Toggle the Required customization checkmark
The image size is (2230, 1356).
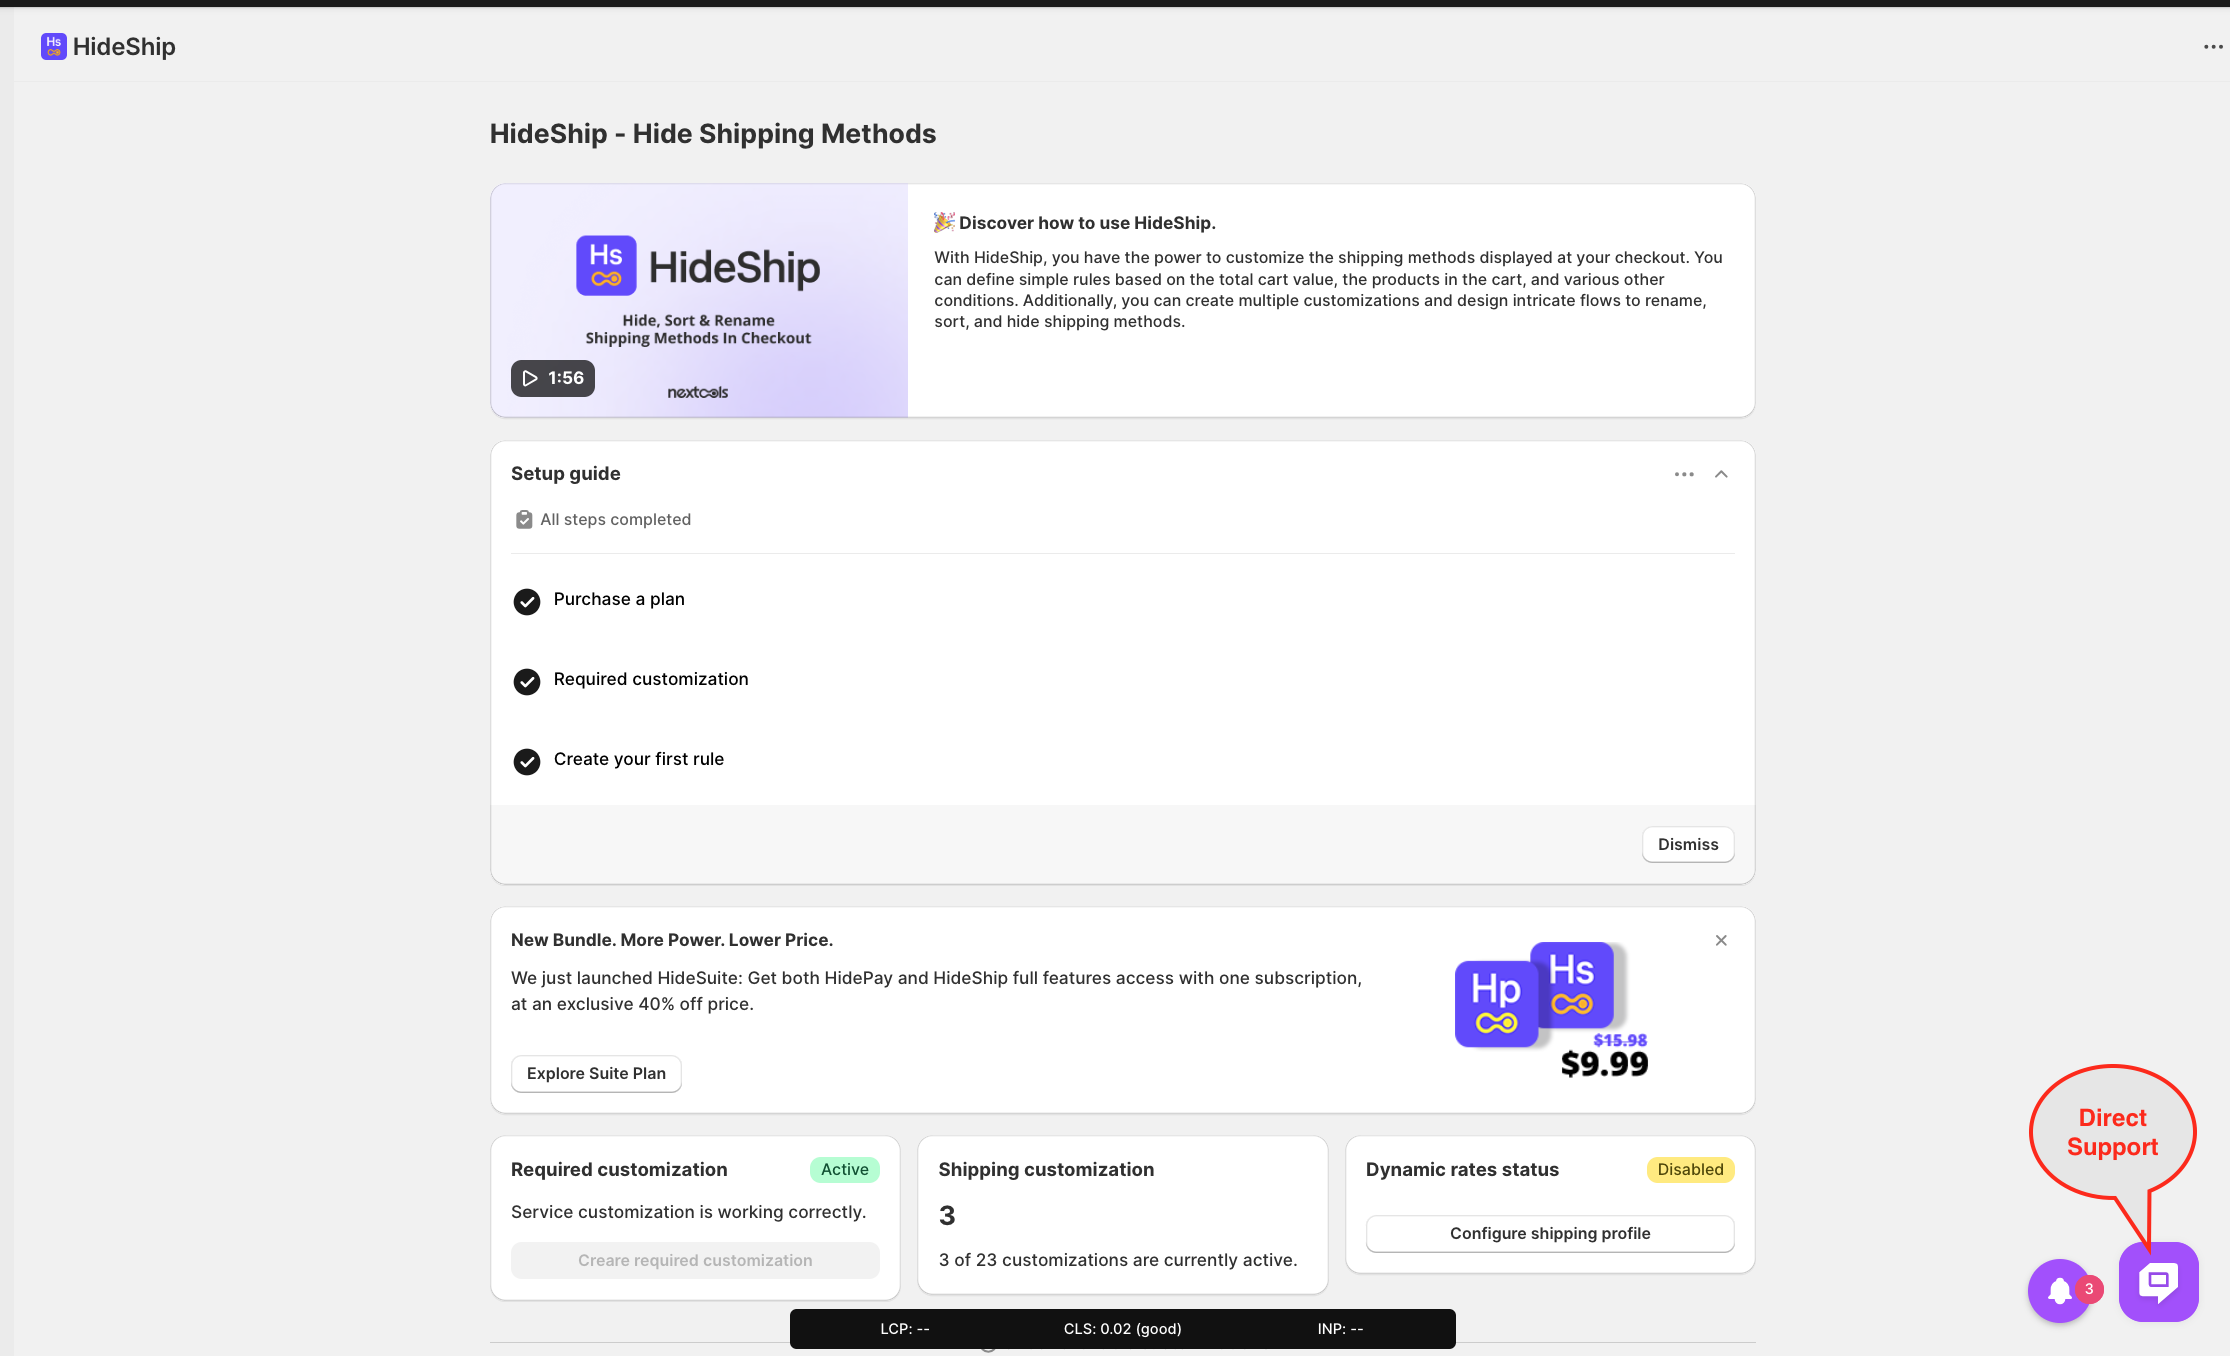527,681
